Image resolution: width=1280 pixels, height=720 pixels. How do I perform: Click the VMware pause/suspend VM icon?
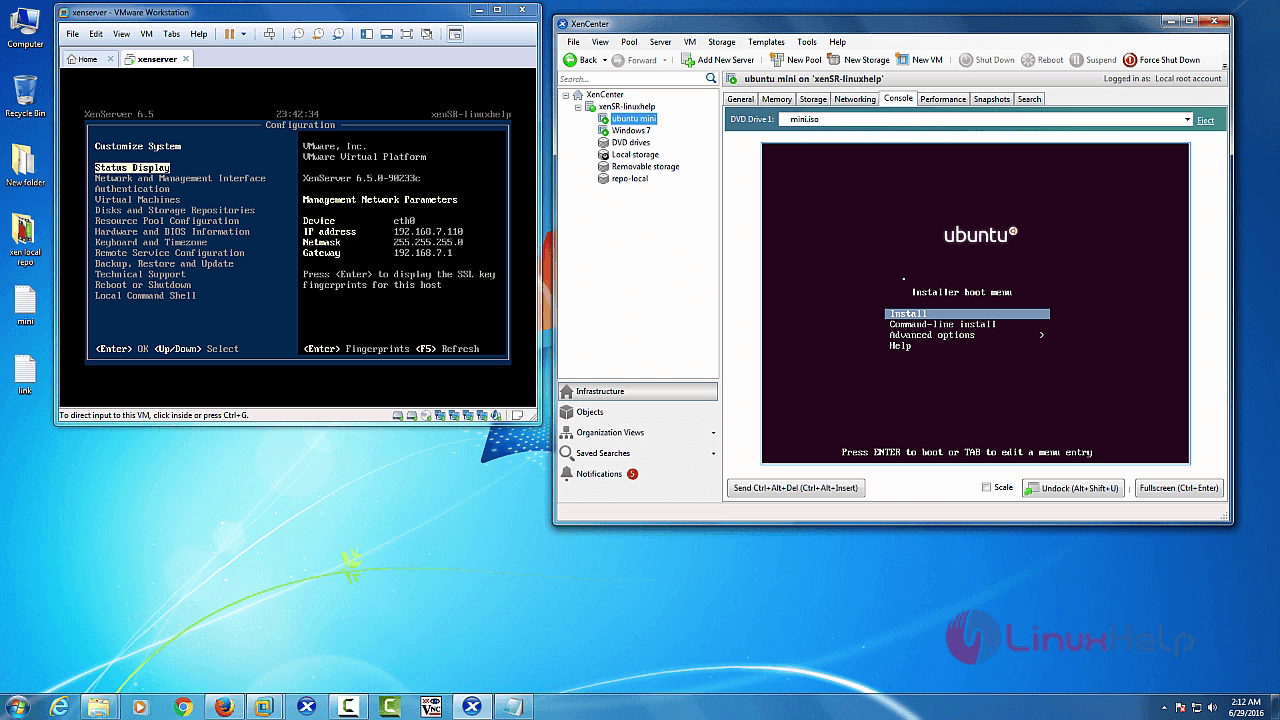pos(229,34)
